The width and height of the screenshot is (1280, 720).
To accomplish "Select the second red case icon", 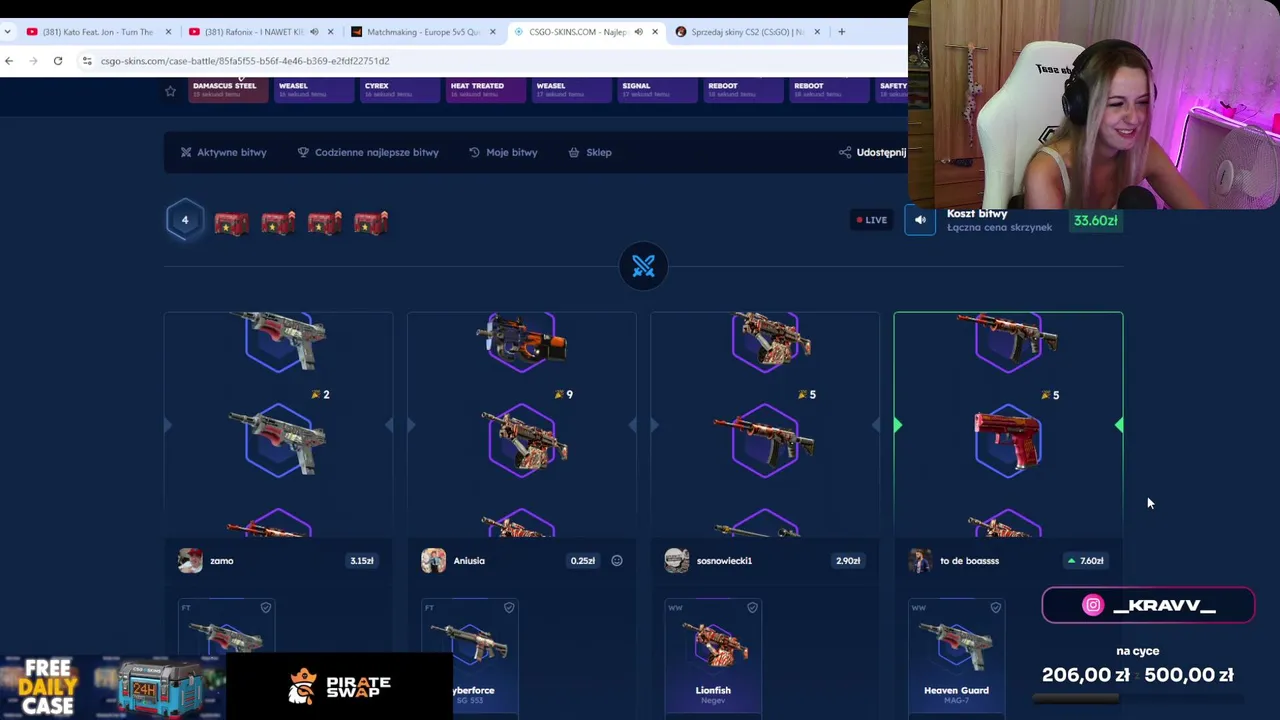I will 278,222.
